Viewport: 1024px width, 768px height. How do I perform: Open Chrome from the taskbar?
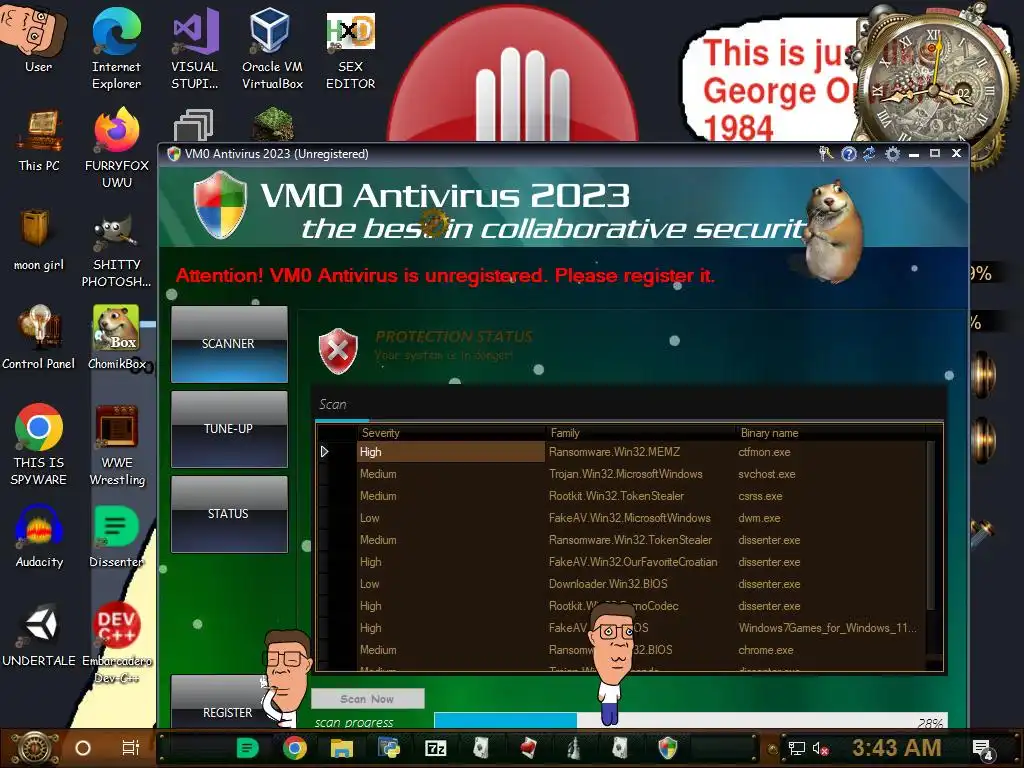click(x=295, y=748)
